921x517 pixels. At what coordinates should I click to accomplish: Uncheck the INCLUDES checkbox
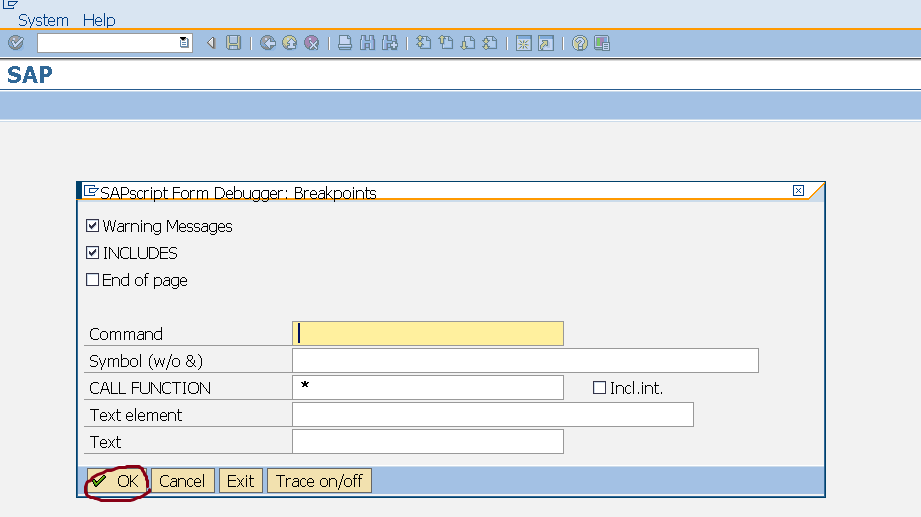pos(92,253)
